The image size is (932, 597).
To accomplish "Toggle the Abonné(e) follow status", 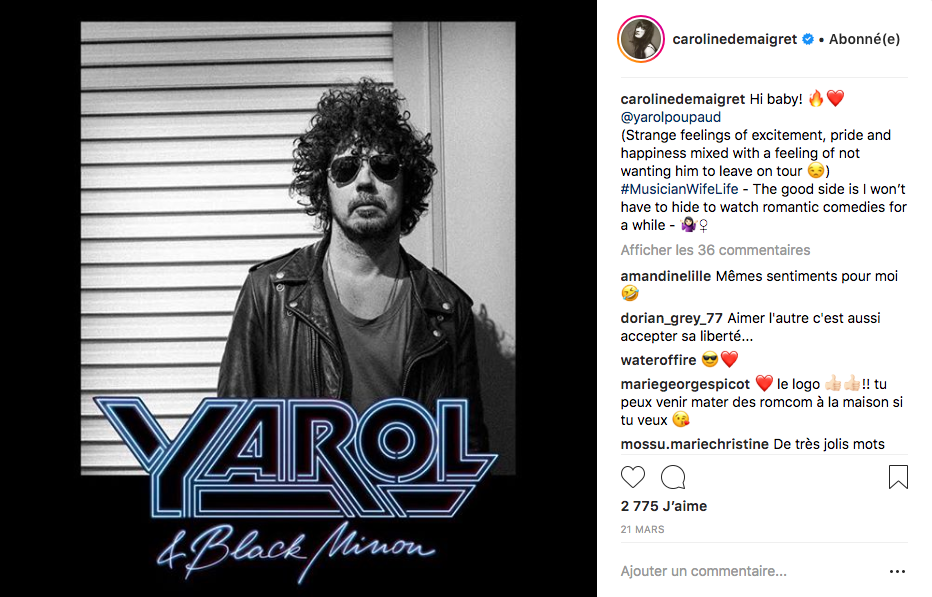I will click(x=864, y=39).
